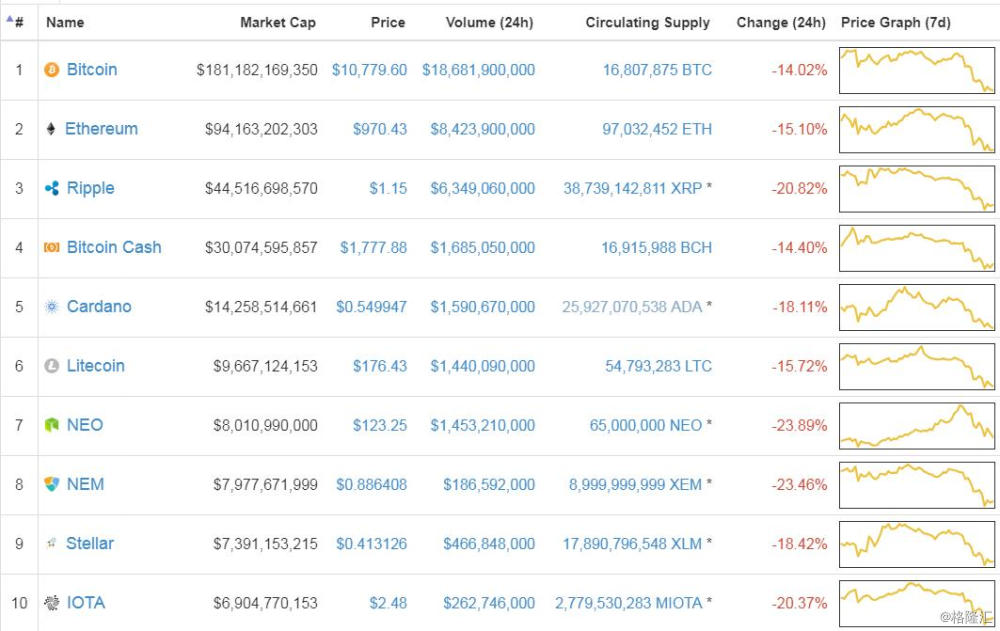Open the Ethereum name link

pos(101,129)
